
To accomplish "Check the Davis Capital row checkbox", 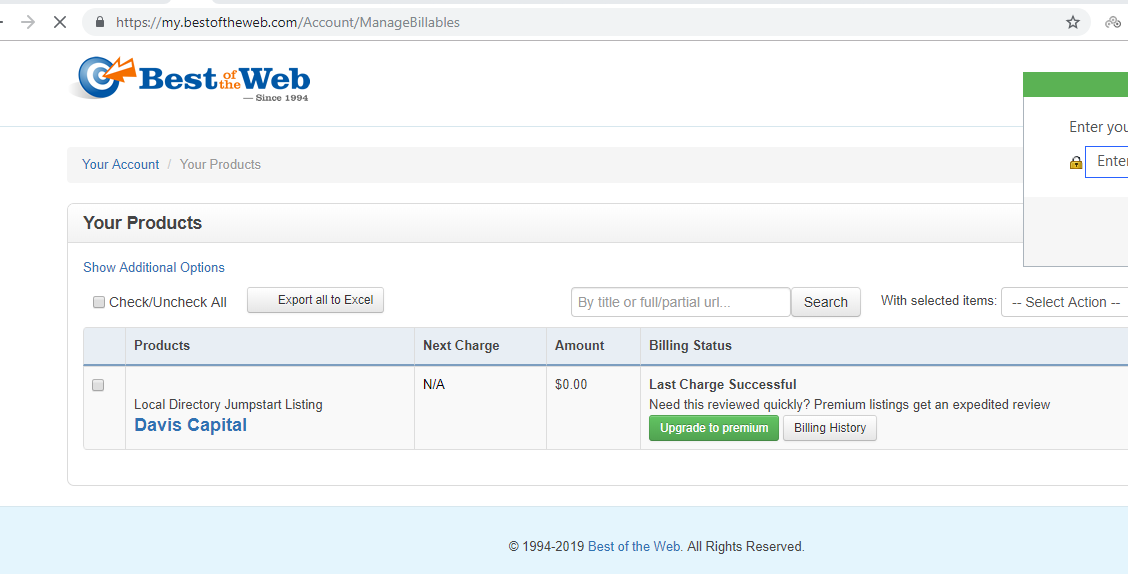I will 99,385.
